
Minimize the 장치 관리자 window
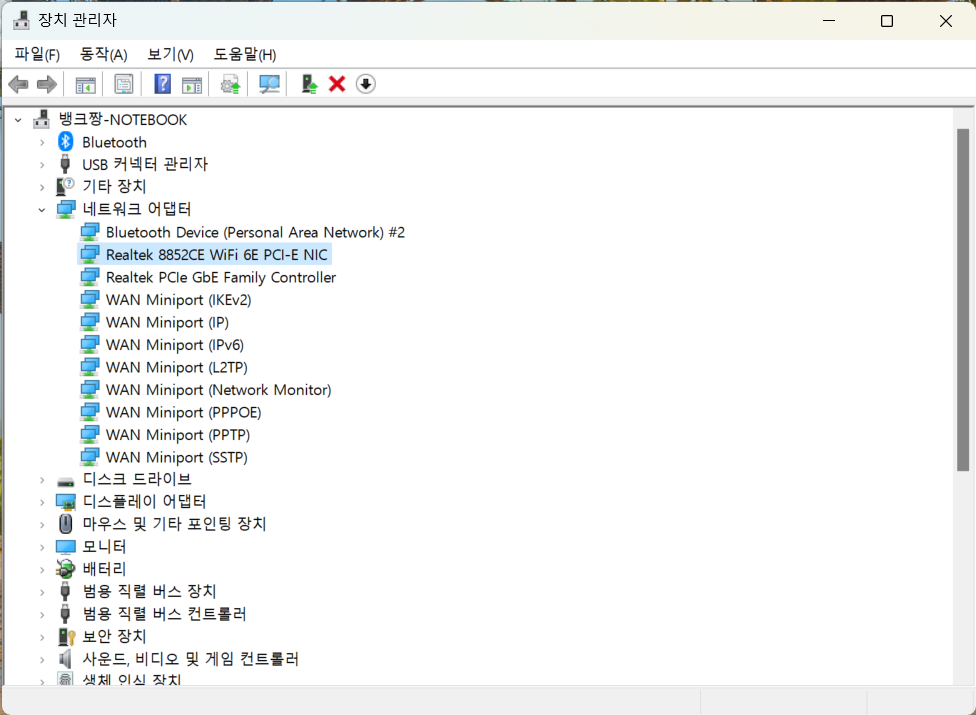829,21
